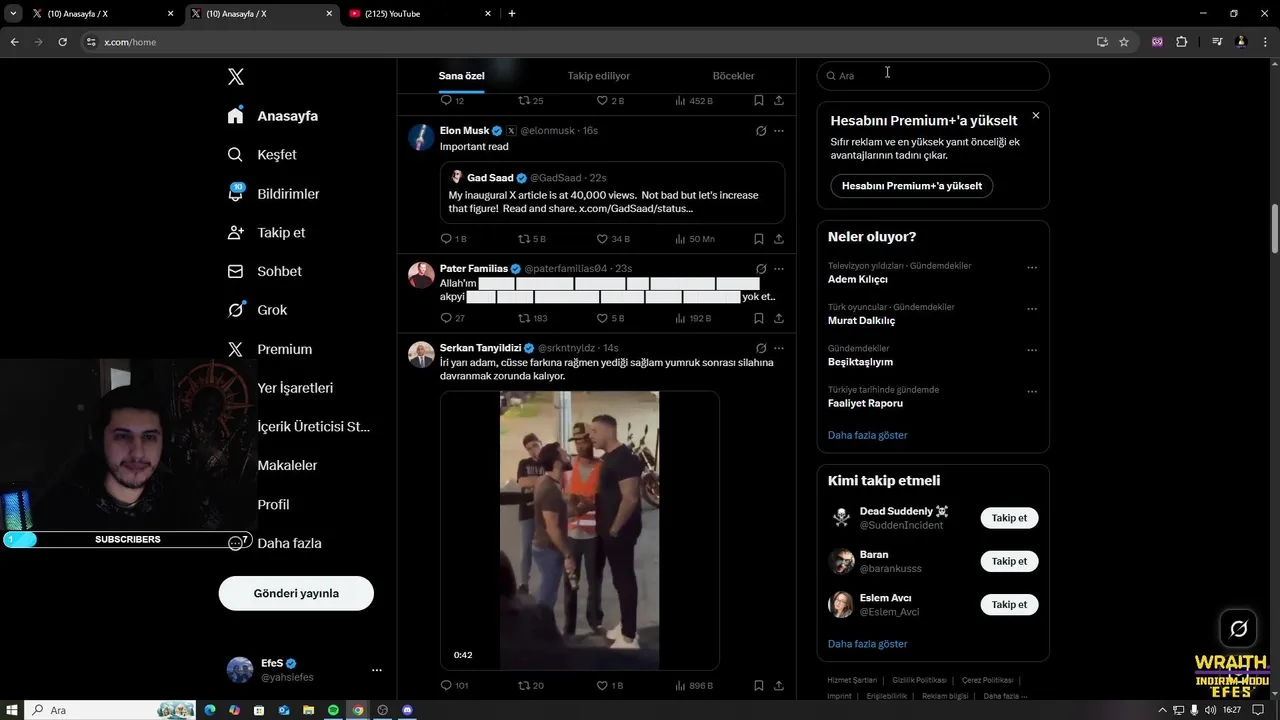Reply to Serkan Tanyildizi post
1280x720 pixels.
454,685
